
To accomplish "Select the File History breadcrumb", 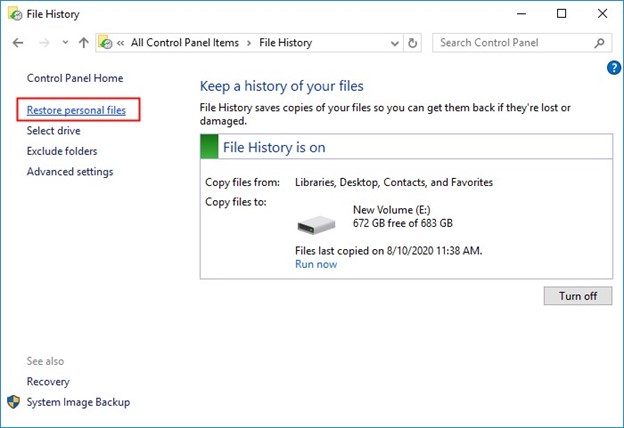I will [x=285, y=43].
